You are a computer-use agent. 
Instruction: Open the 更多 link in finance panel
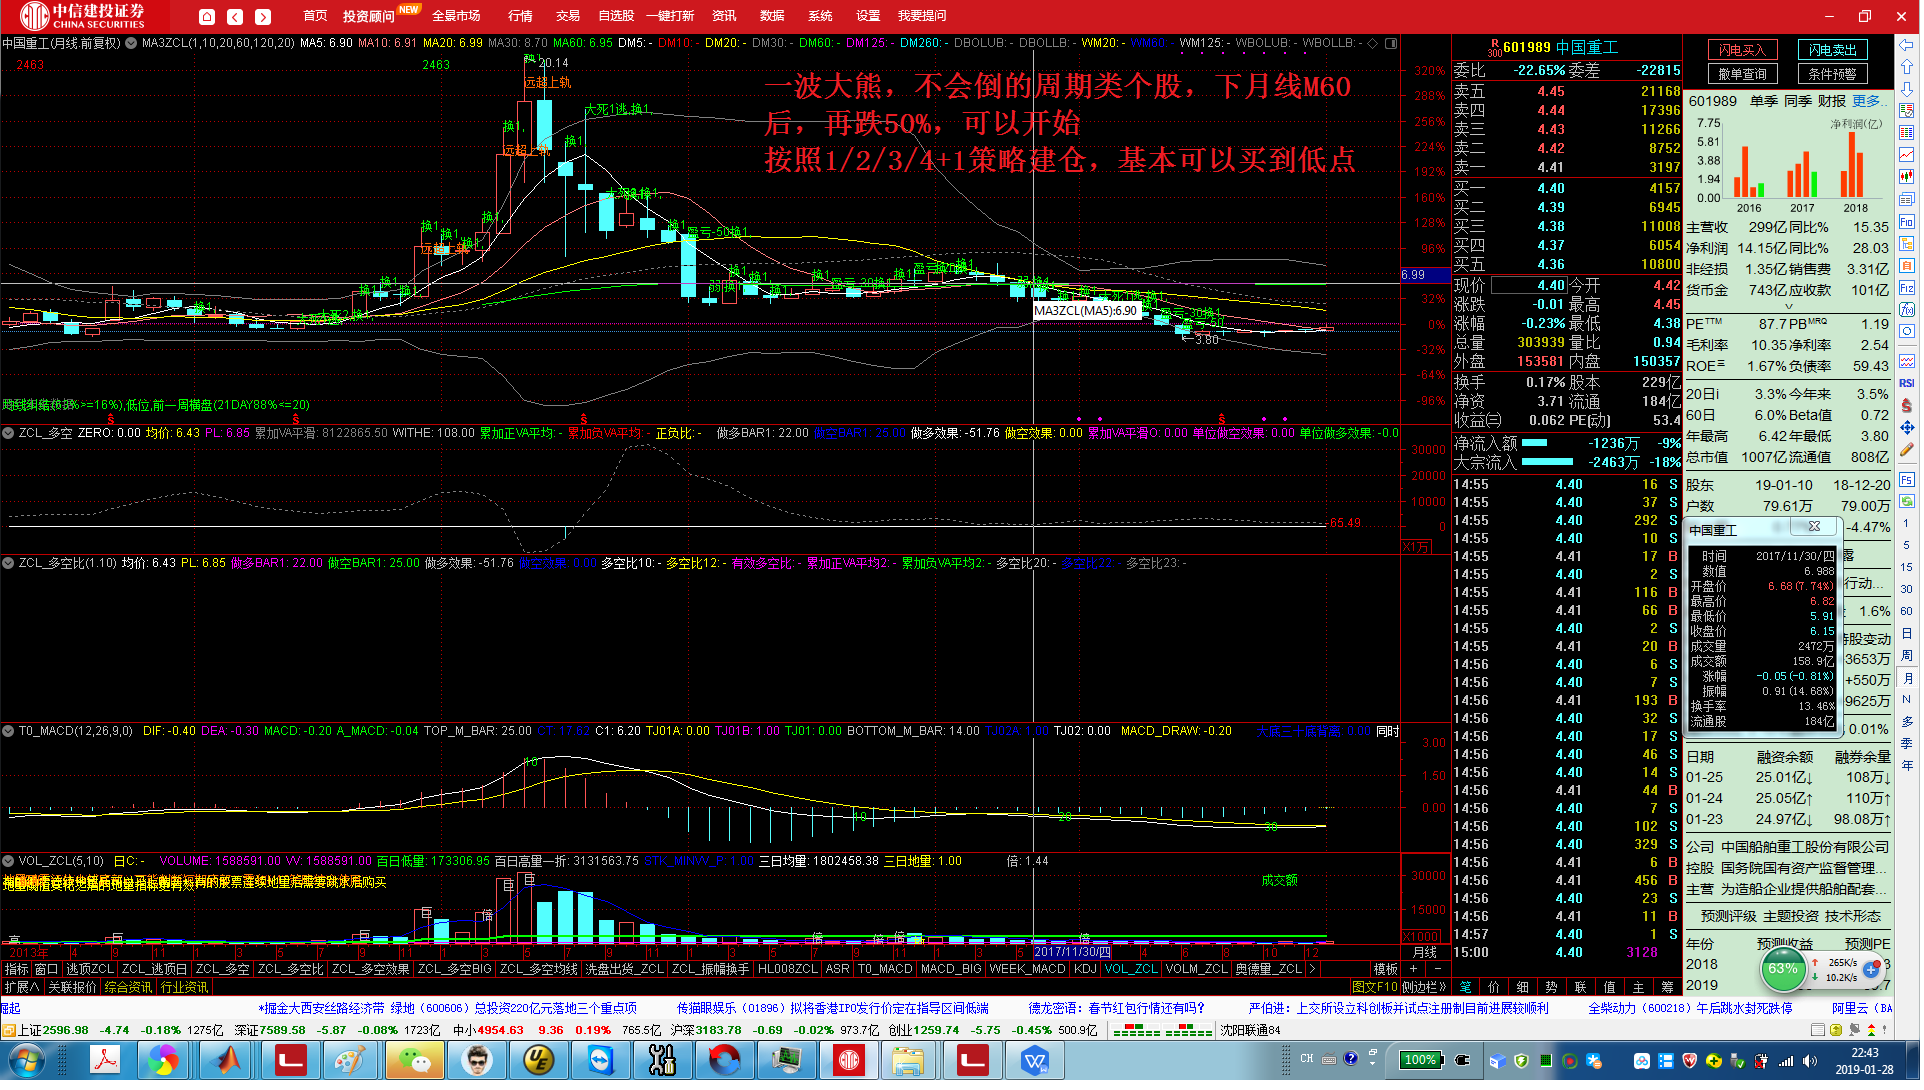pos(1868,101)
